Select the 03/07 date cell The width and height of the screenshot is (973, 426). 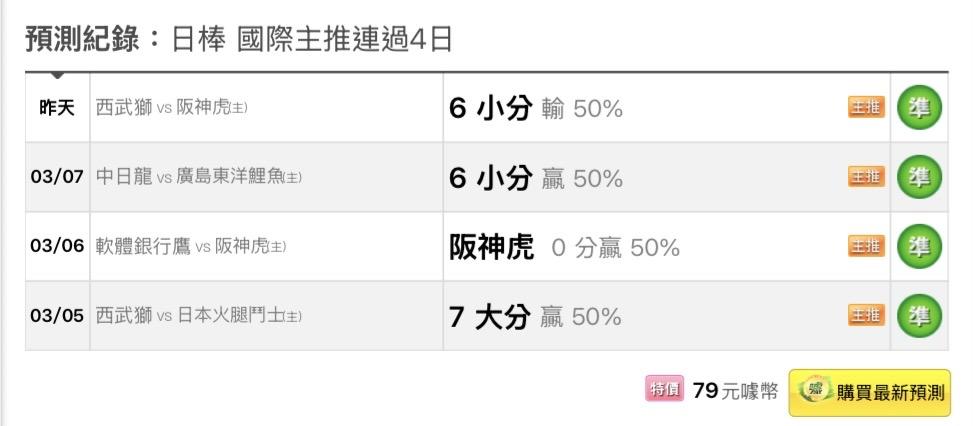click(x=57, y=178)
